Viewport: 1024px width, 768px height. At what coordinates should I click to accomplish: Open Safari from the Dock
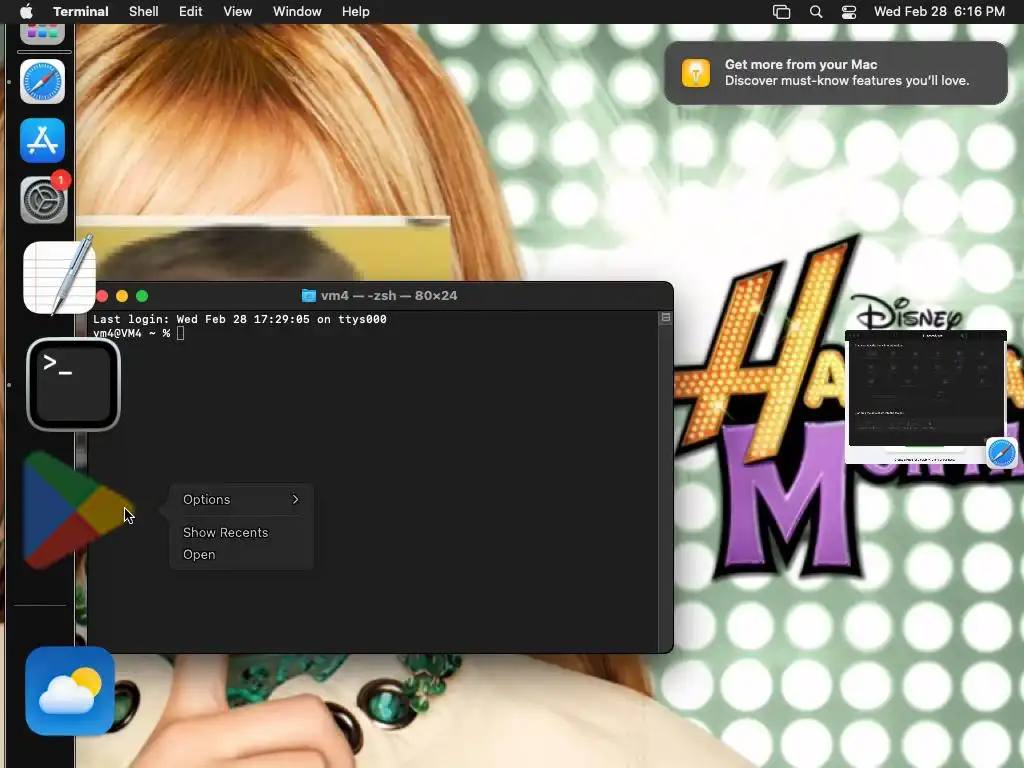42,82
